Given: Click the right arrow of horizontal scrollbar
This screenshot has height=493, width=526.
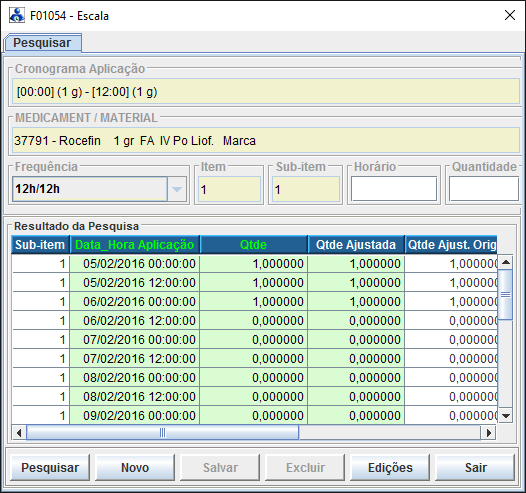Looking at the screenshot, I should 489,433.
